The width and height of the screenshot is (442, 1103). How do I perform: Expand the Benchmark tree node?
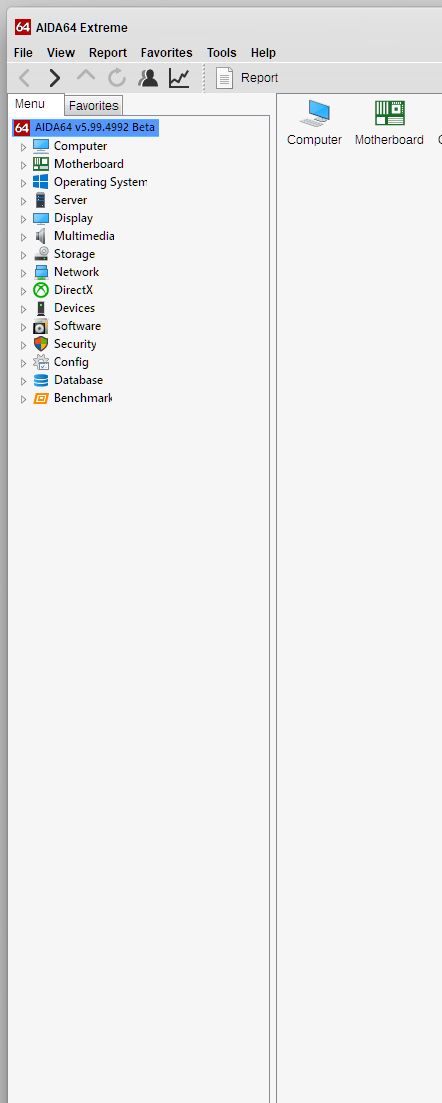(x=23, y=399)
